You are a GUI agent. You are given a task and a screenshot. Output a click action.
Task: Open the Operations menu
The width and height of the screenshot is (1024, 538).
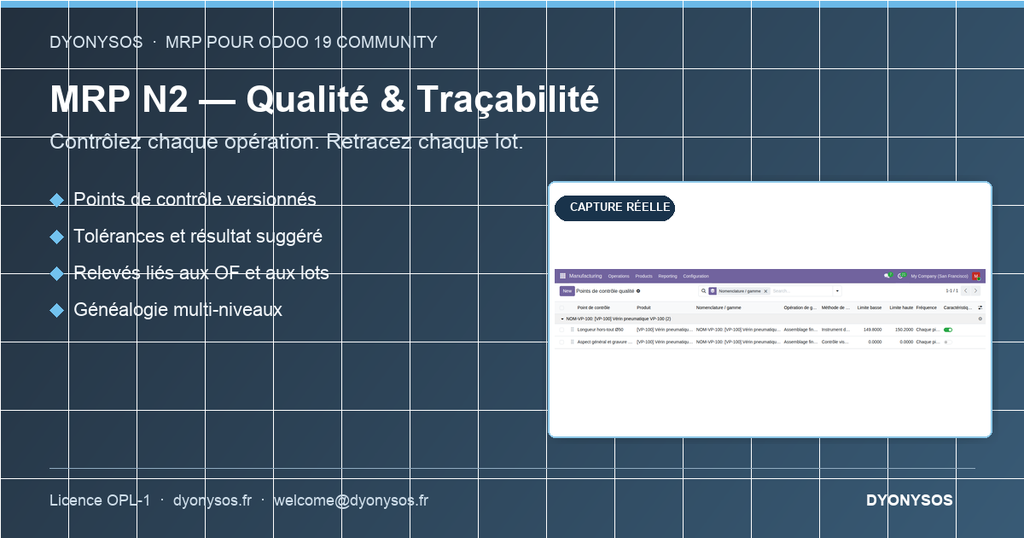point(618,276)
